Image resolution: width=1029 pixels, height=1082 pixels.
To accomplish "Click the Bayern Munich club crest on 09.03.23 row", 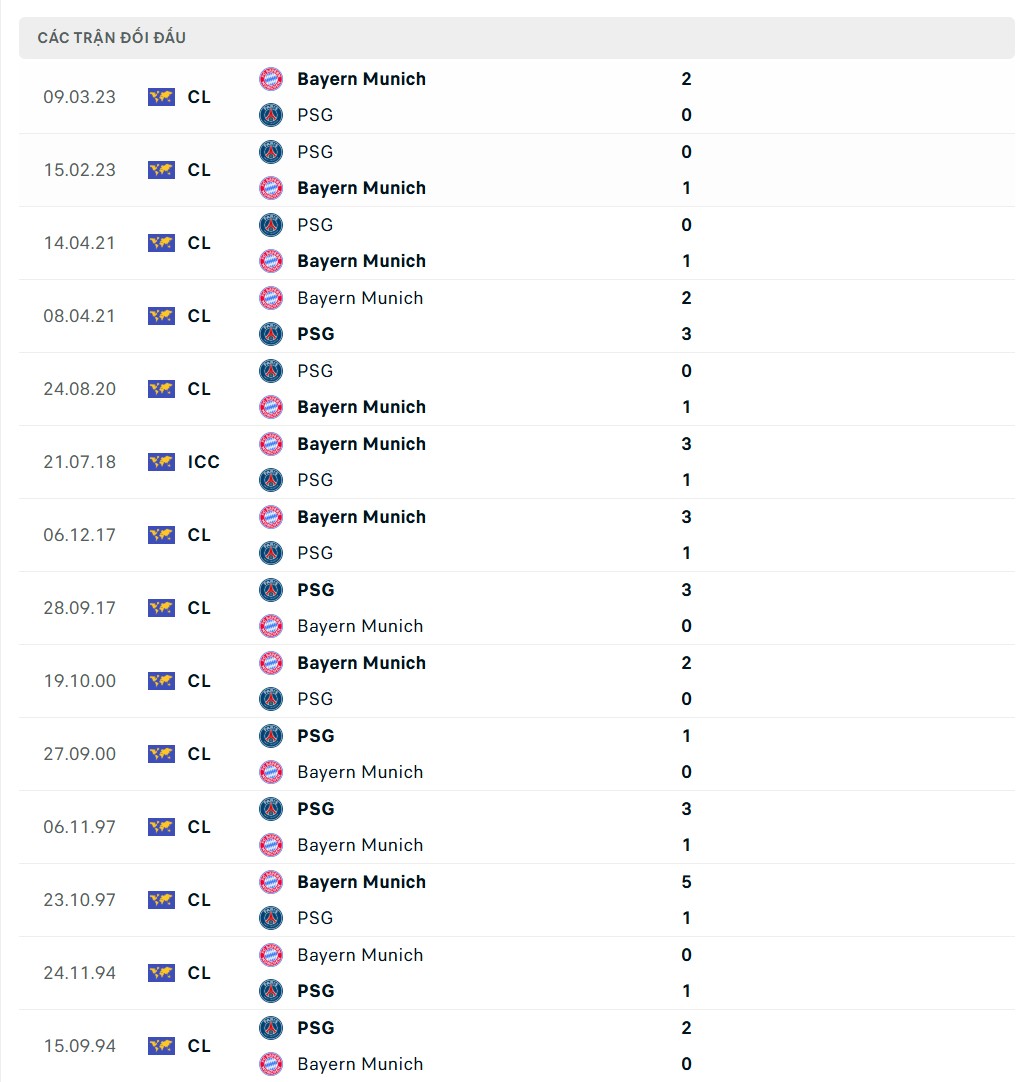I will pos(270,79).
